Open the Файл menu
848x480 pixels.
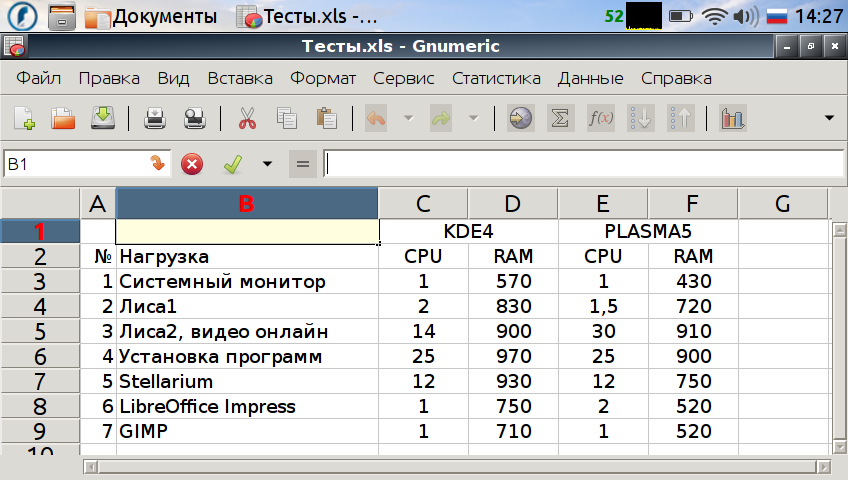(38, 78)
